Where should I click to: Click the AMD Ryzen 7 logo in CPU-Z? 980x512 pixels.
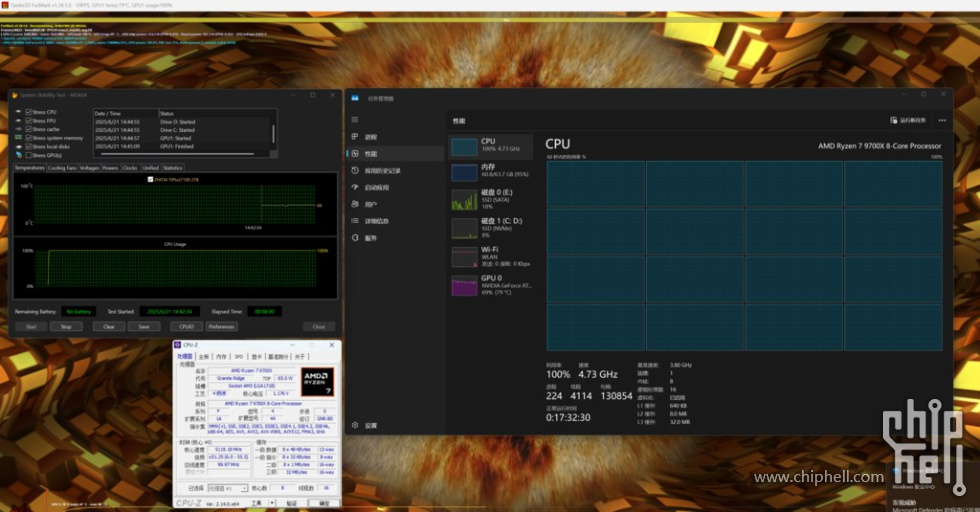[x=317, y=381]
